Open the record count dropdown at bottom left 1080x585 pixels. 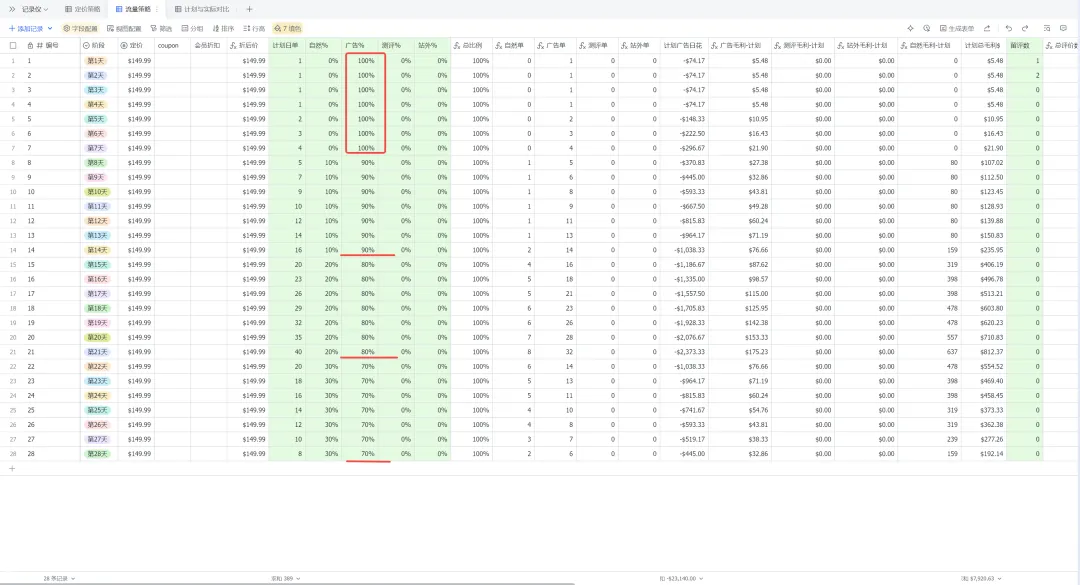pos(59,578)
